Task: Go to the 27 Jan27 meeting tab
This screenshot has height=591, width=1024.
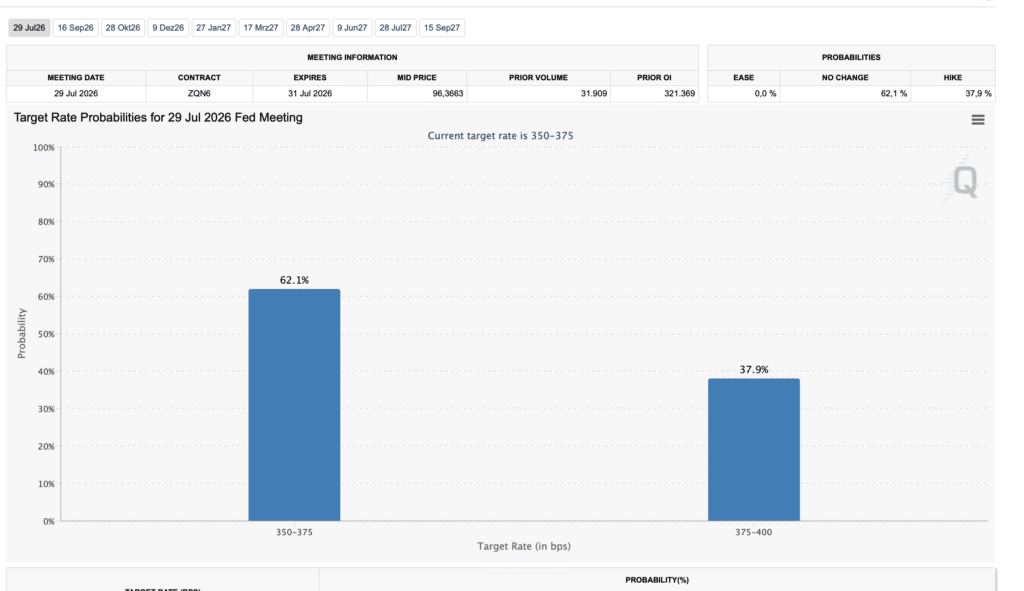Action: (x=214, y=28)
